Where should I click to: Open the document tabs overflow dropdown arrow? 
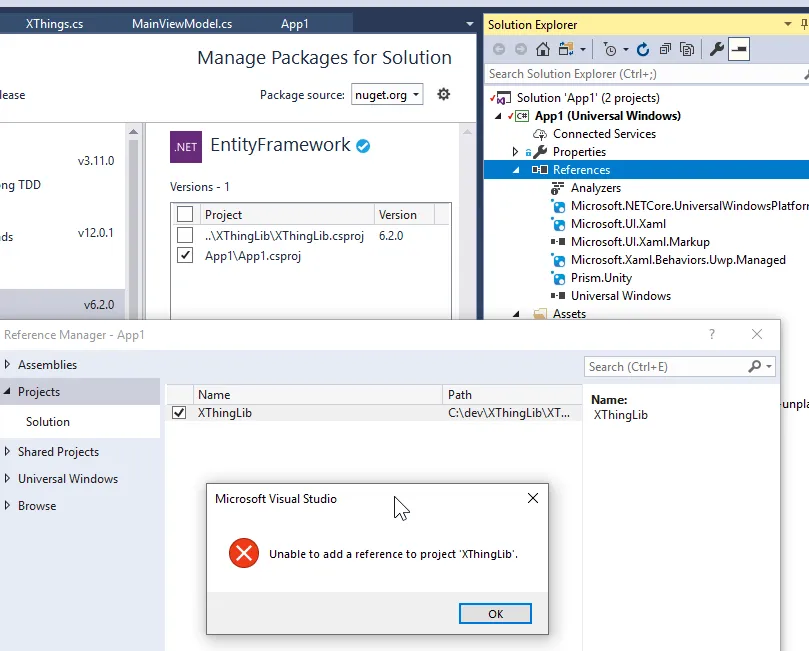tap(470, 24)
